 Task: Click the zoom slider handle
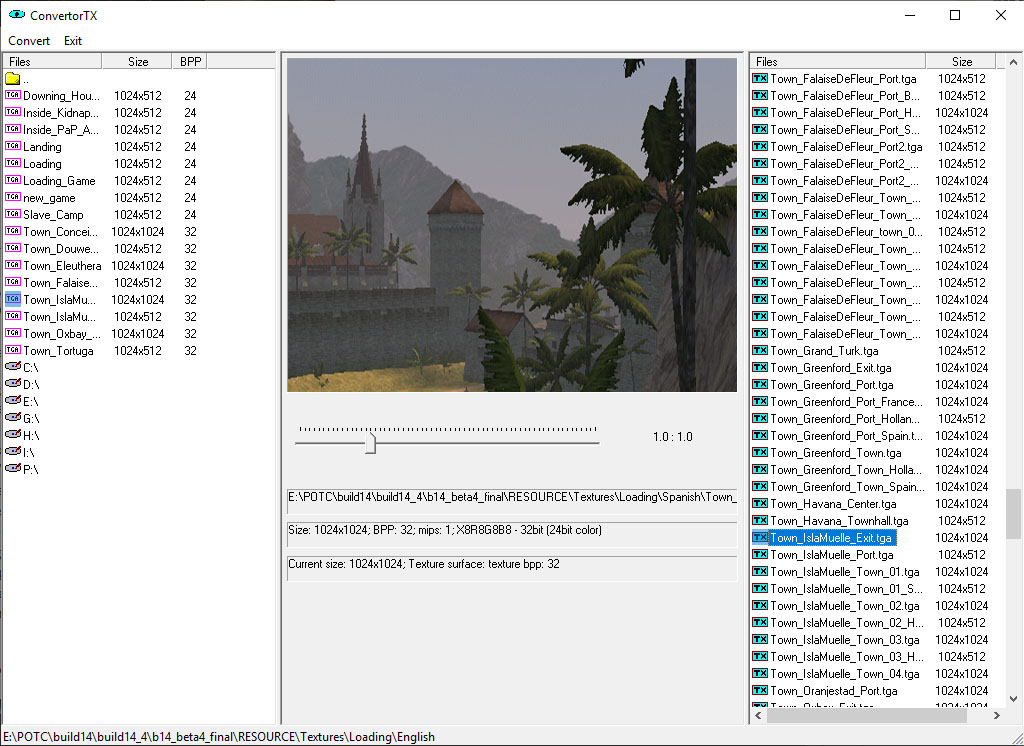(x=370, y=442)
